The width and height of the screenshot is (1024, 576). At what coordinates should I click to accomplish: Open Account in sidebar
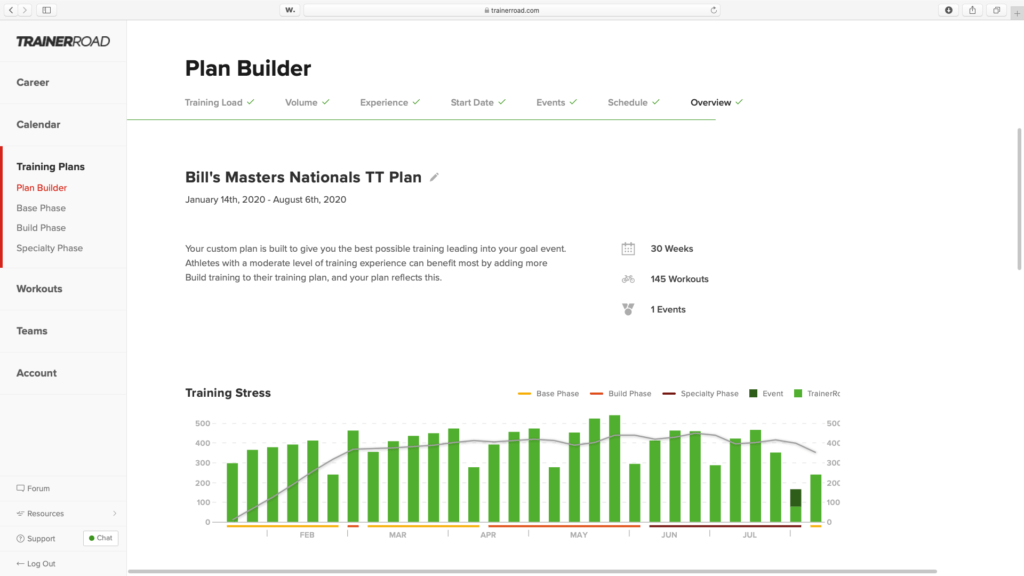(x=37, y=373)
